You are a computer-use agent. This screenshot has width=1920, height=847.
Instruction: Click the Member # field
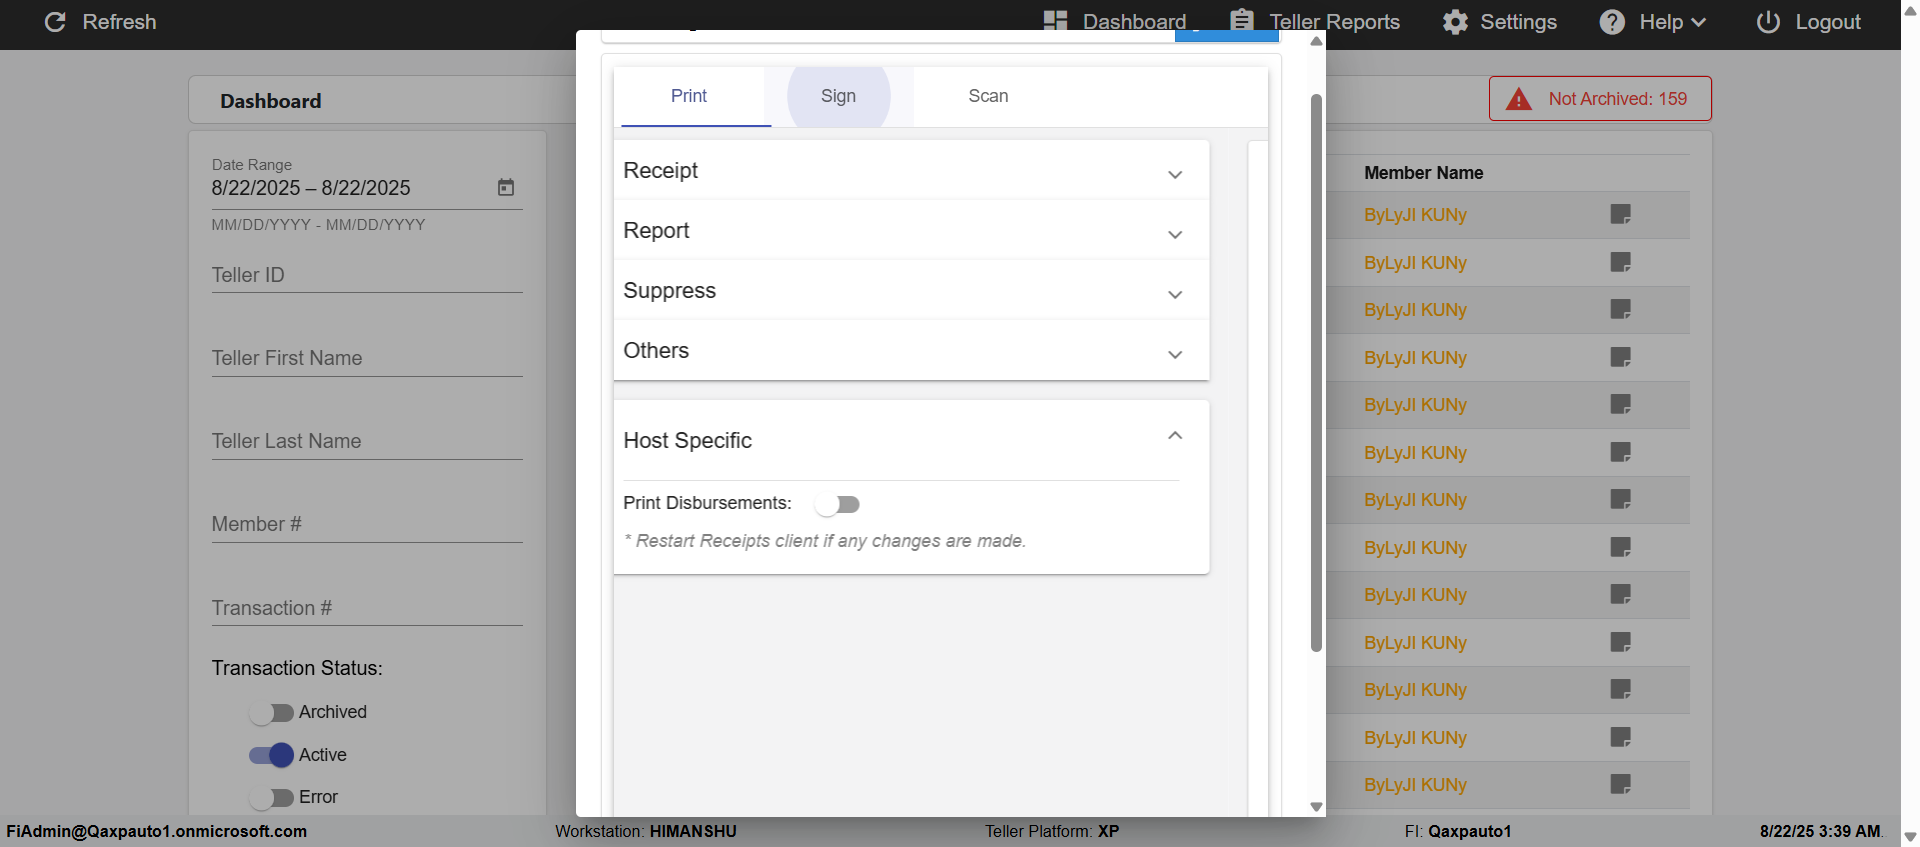(x=367, y=524)
